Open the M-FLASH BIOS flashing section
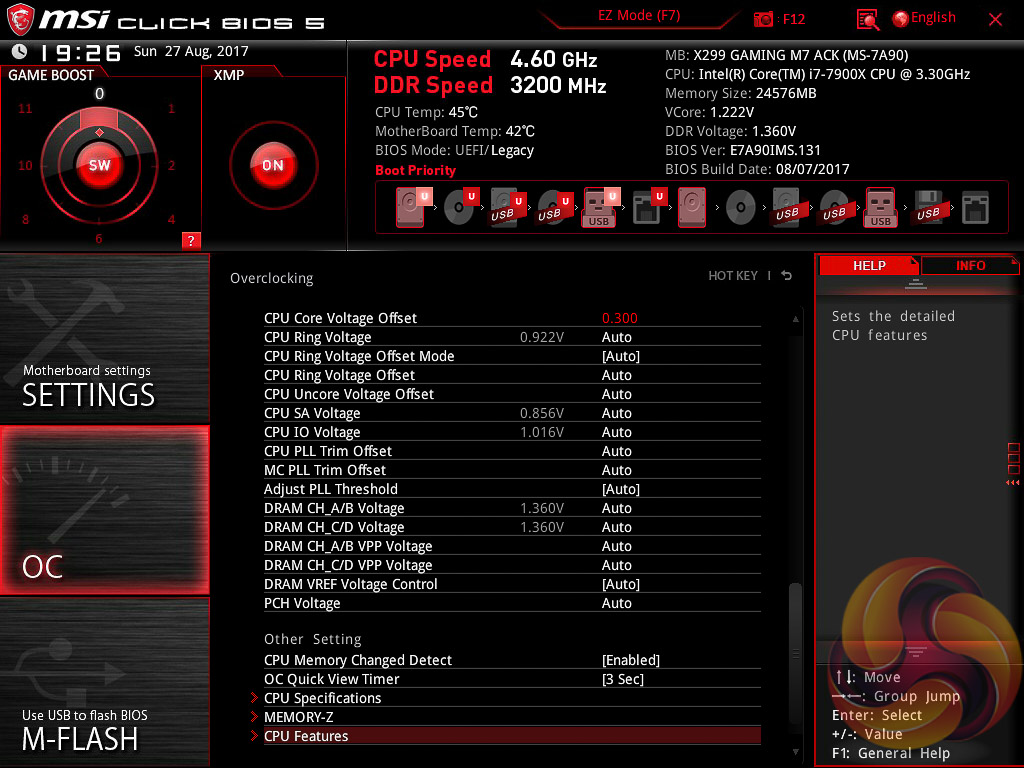Image resolution: width=1024 pixels, height=768 pixels. click(104, 681)
